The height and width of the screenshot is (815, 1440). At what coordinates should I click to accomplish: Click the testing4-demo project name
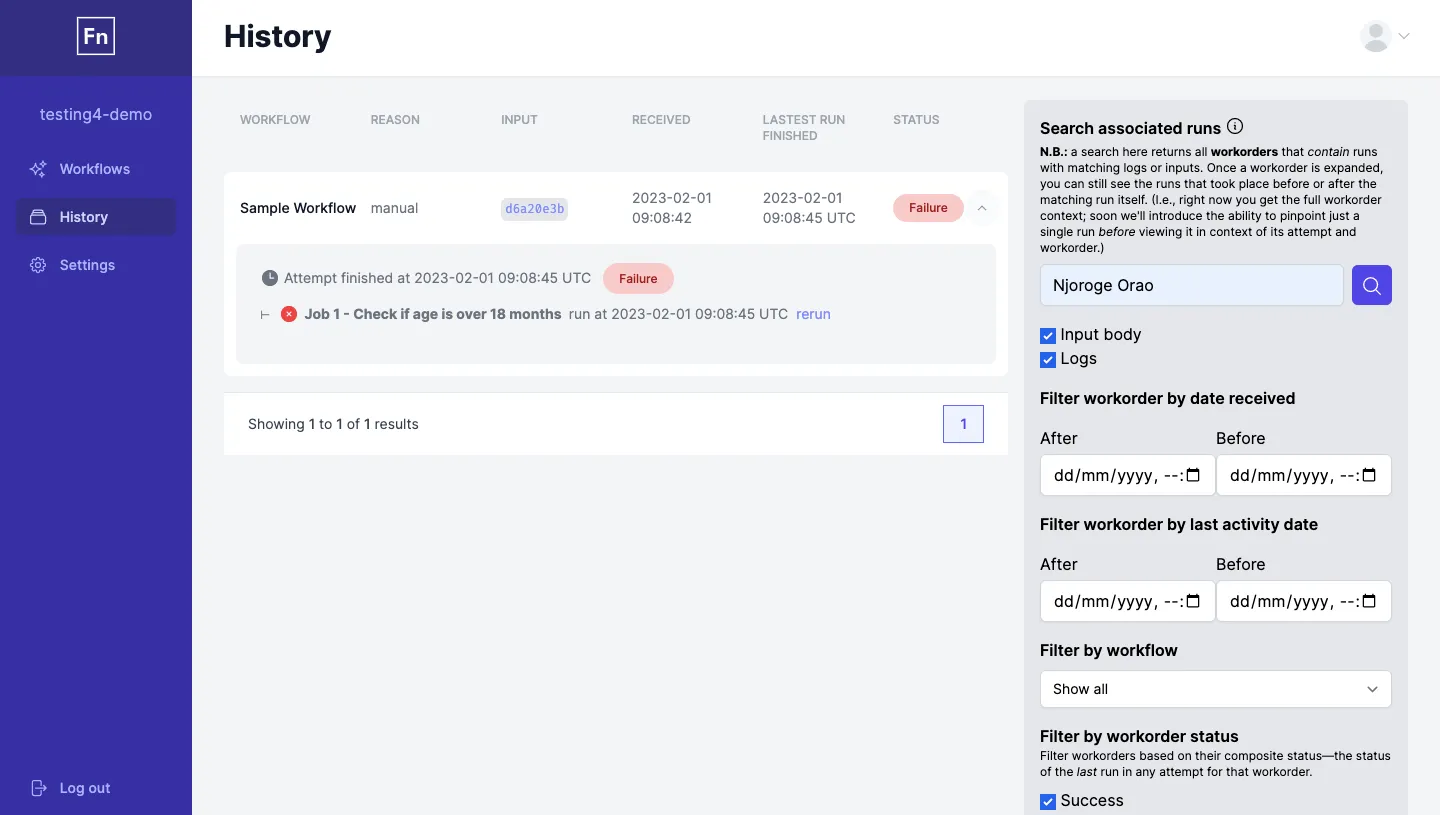pyautogui.click(x=96, y=114)
